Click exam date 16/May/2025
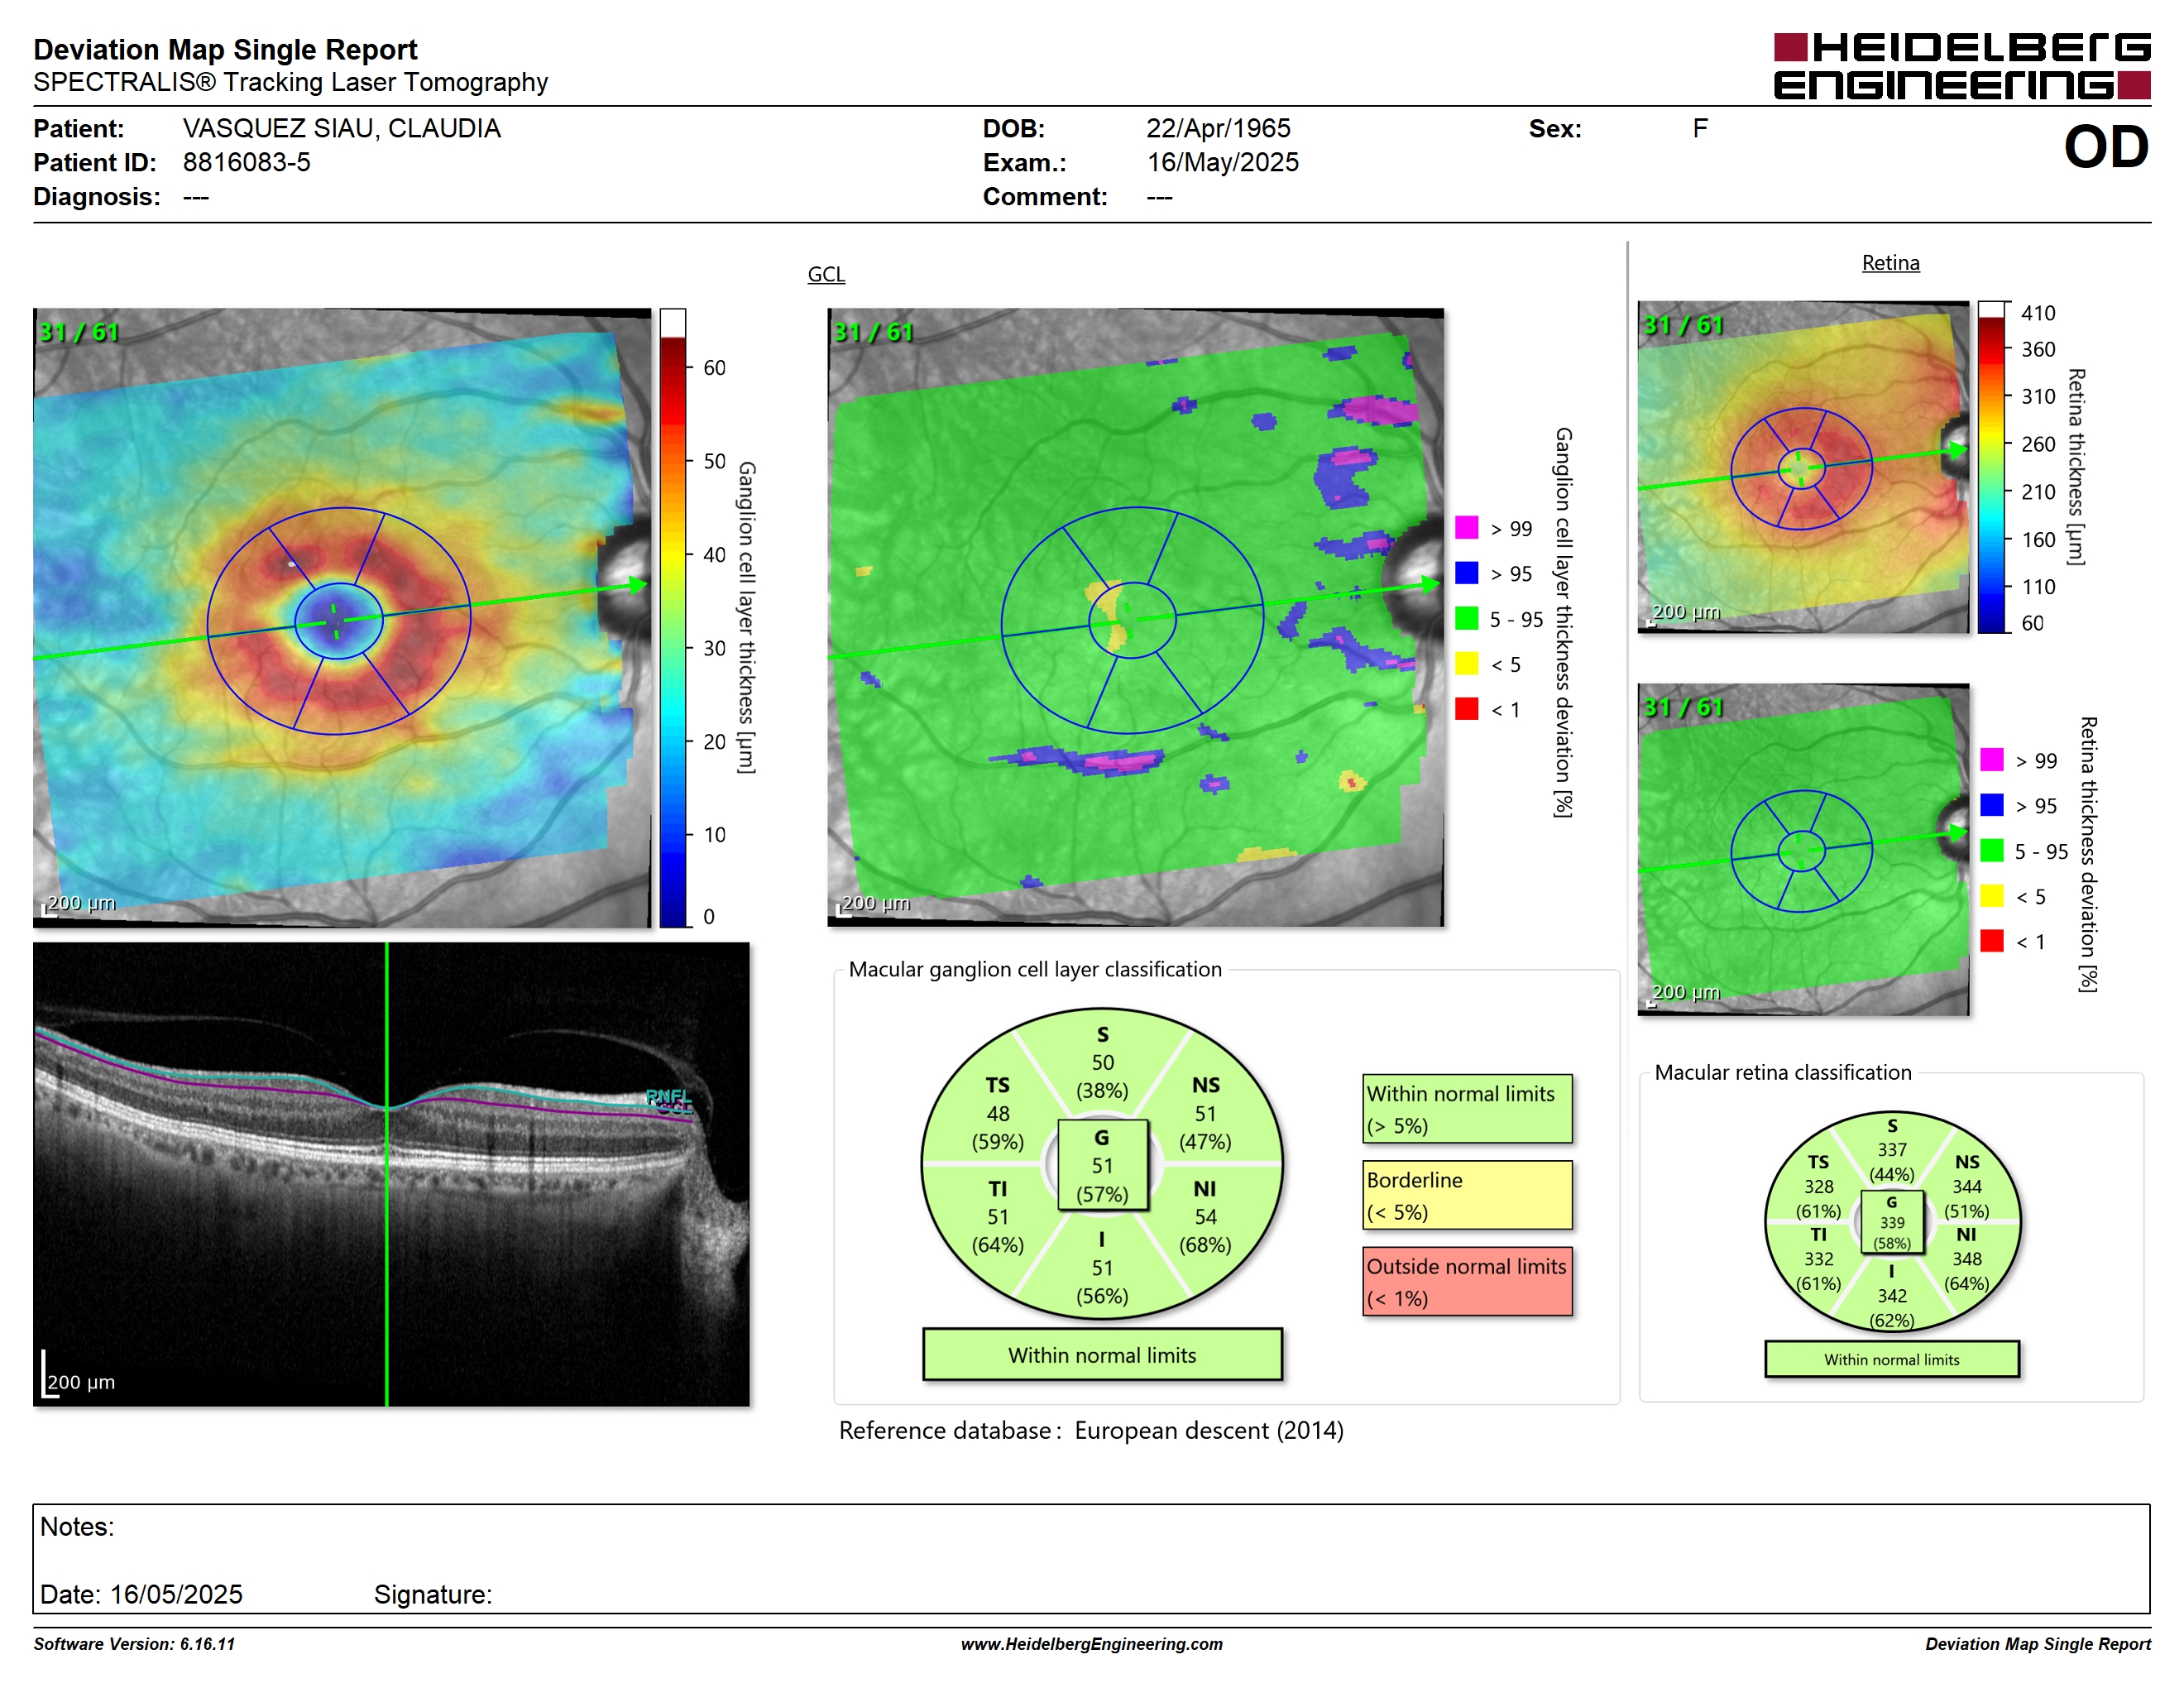 tap(1222, 162)
